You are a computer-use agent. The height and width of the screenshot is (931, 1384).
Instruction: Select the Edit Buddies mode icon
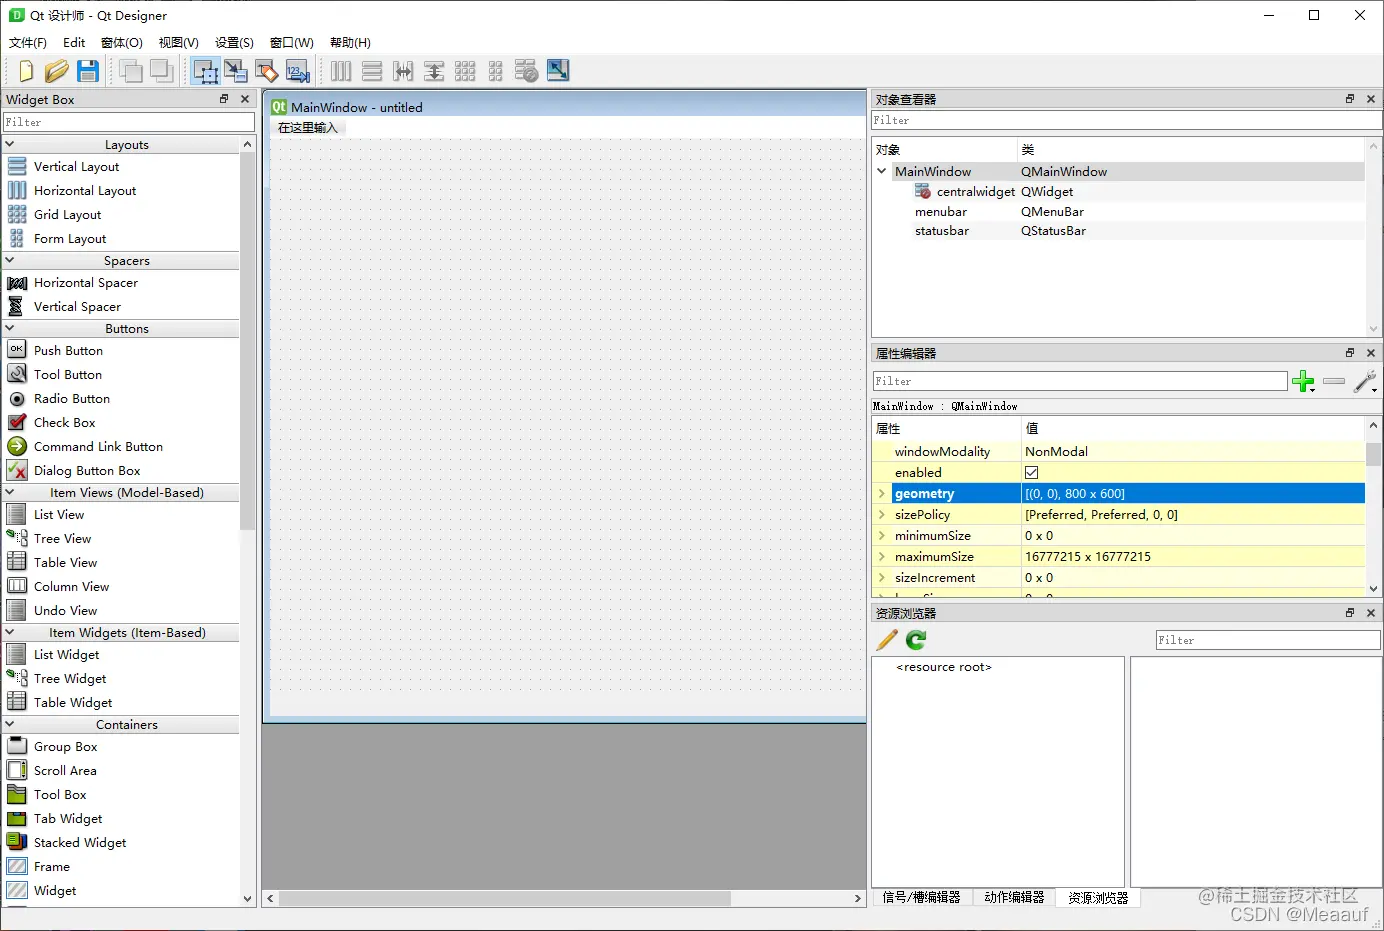coord(266,71)
